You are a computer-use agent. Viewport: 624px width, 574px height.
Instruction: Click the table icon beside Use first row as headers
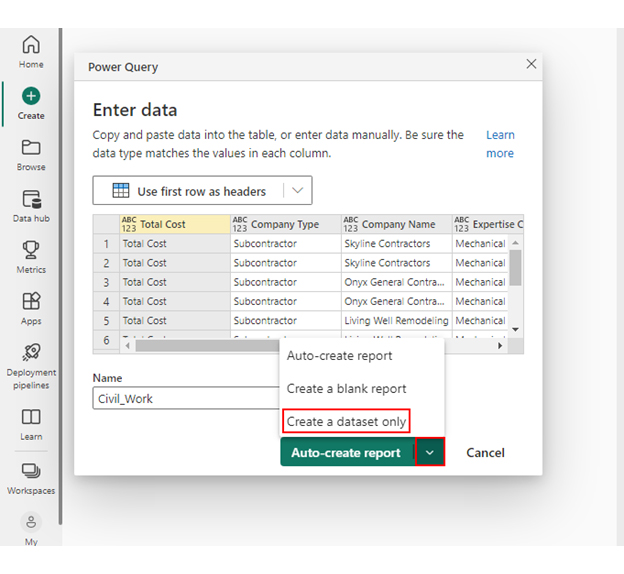(x=121, y=190)
